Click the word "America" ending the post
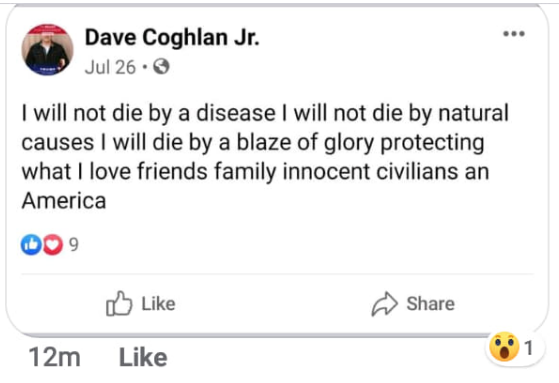This screenshot has height=383, width=559. pyautogui.click(x=64, y=201)
